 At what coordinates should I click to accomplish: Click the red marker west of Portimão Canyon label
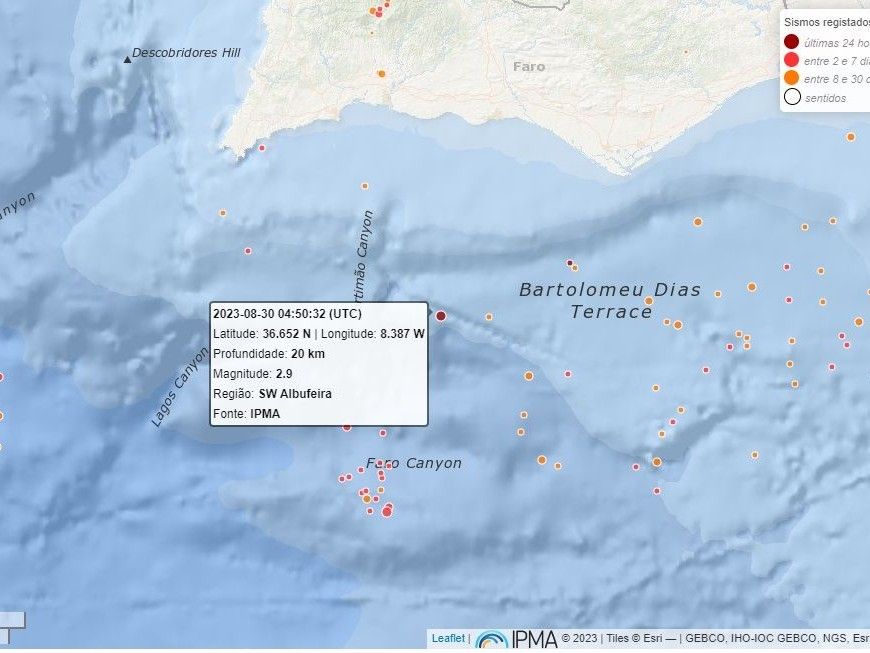click(248, 251)
